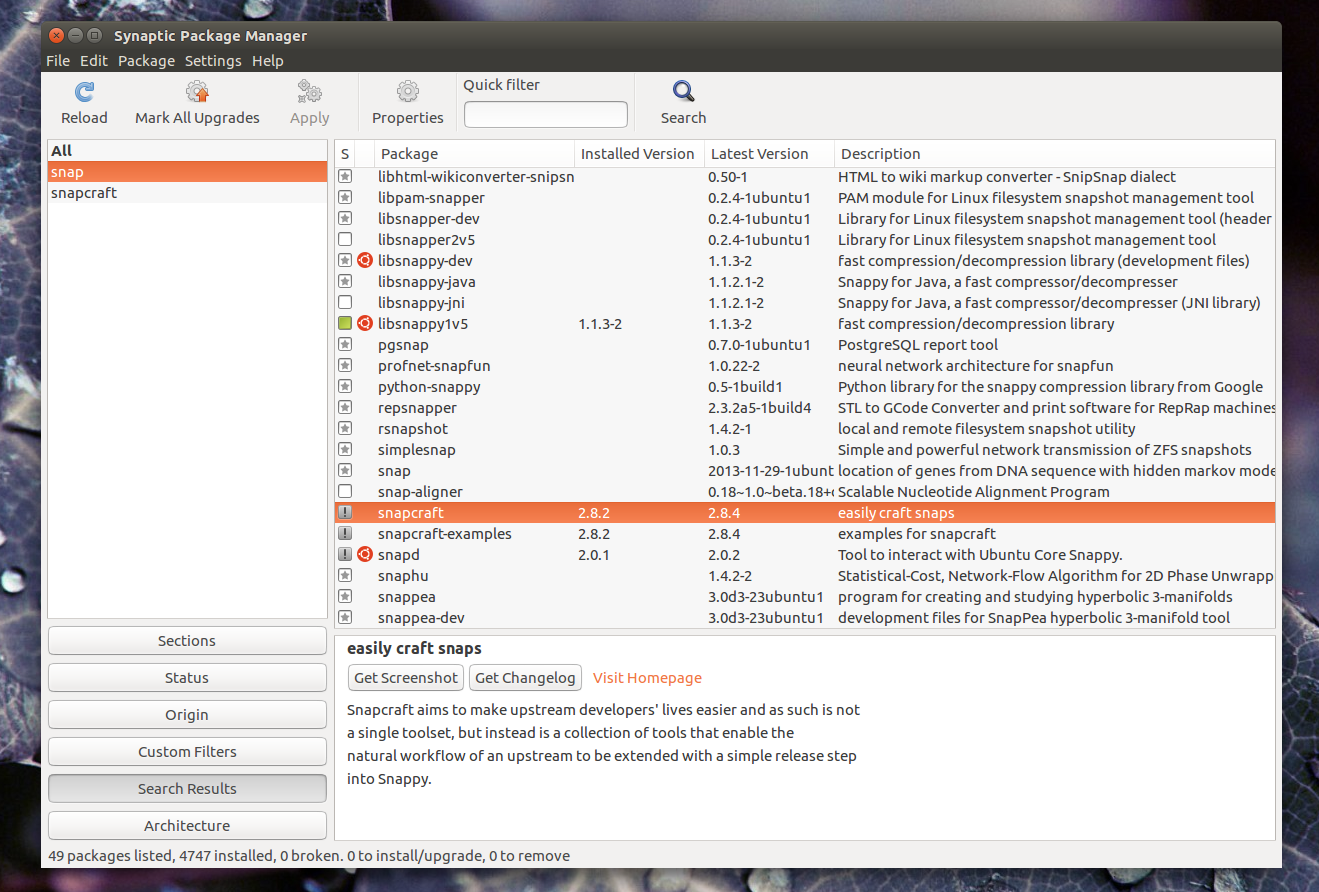This screenshot has height=892, width=1319.
Task: Select the rsnapshot package row
Action: coord(805,429)
